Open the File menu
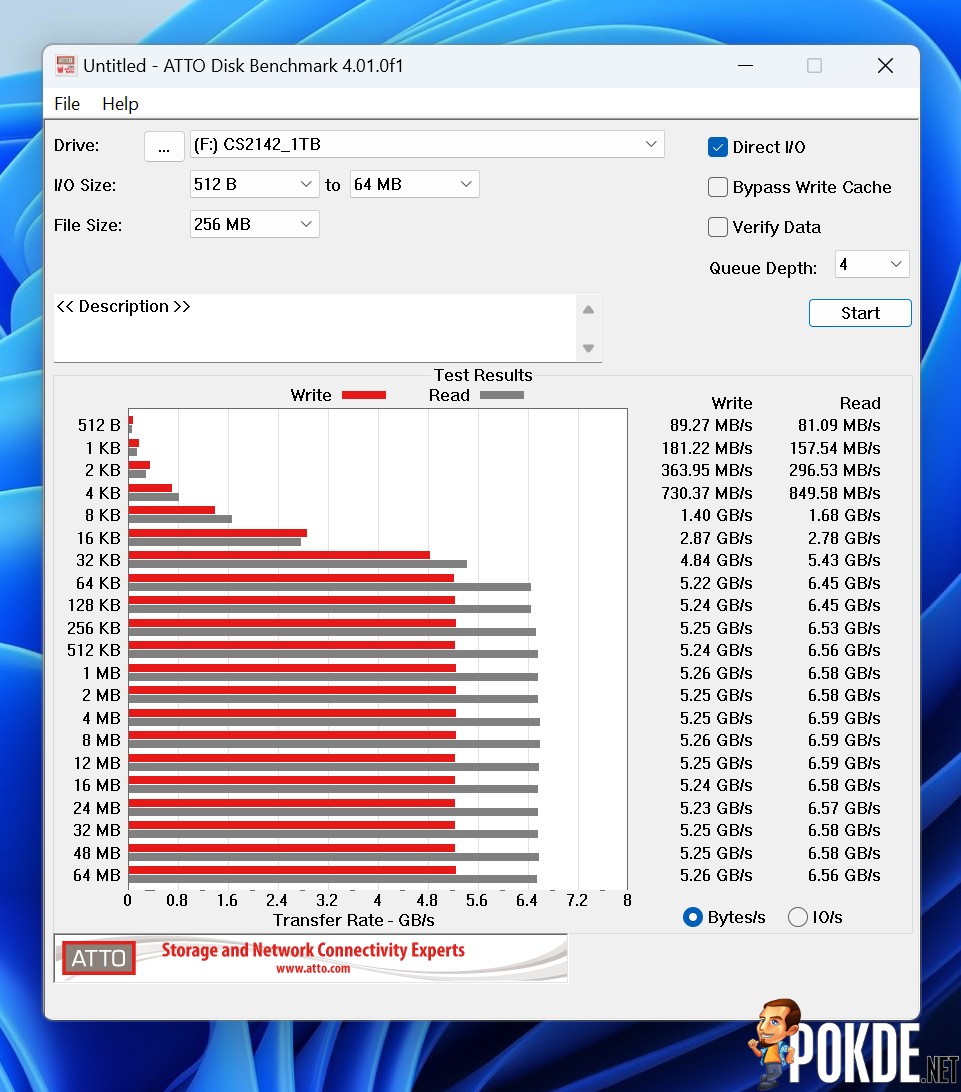 (67, 104)
